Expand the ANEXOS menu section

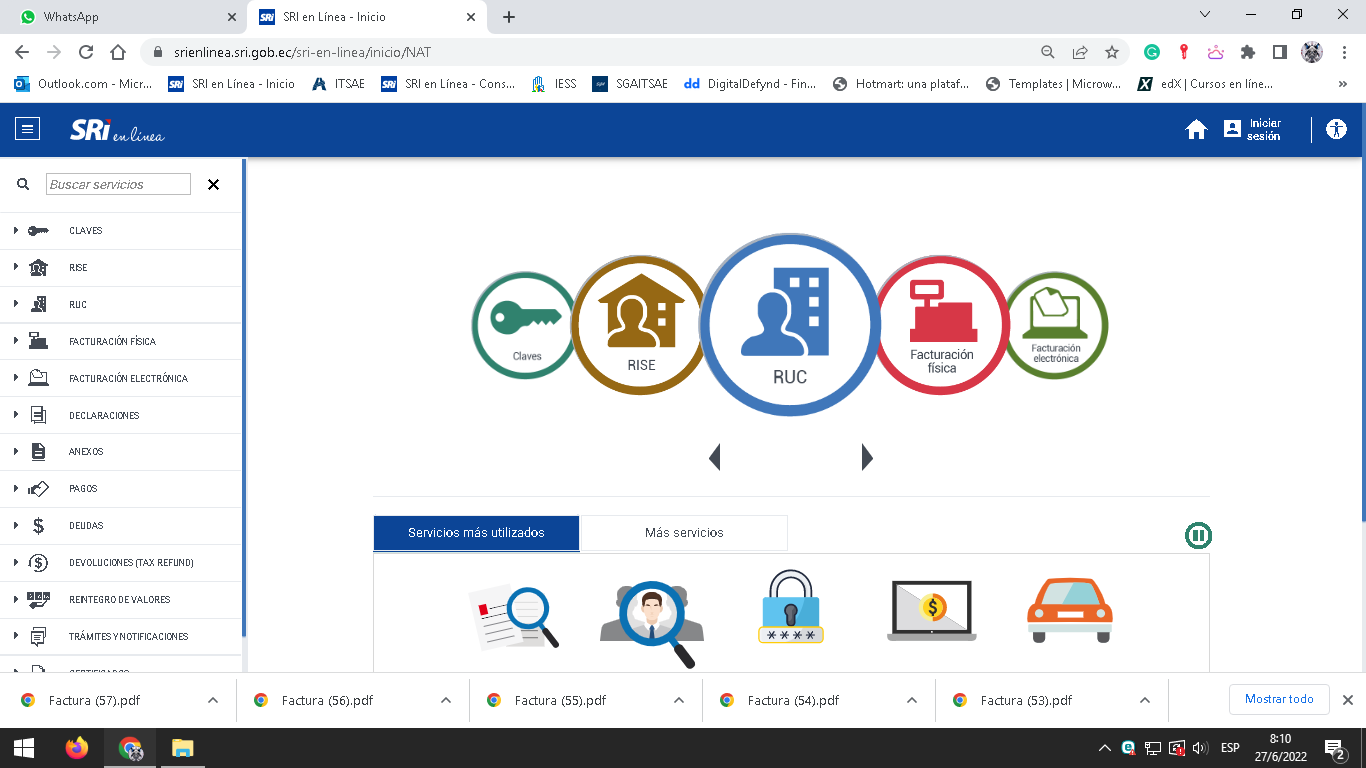(x=86, y=452)
